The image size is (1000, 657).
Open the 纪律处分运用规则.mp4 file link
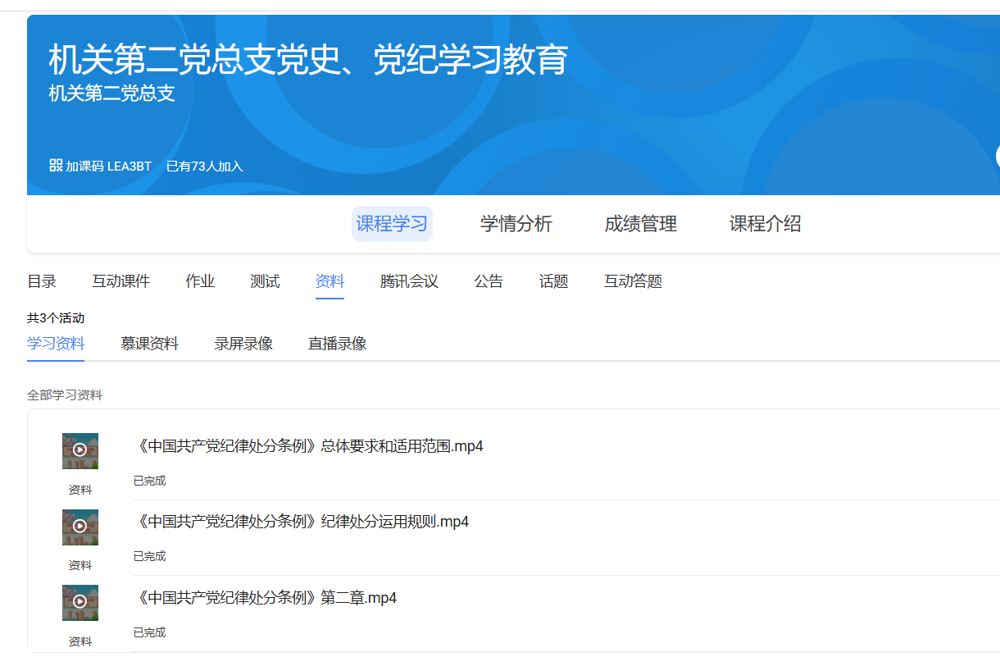301,522
